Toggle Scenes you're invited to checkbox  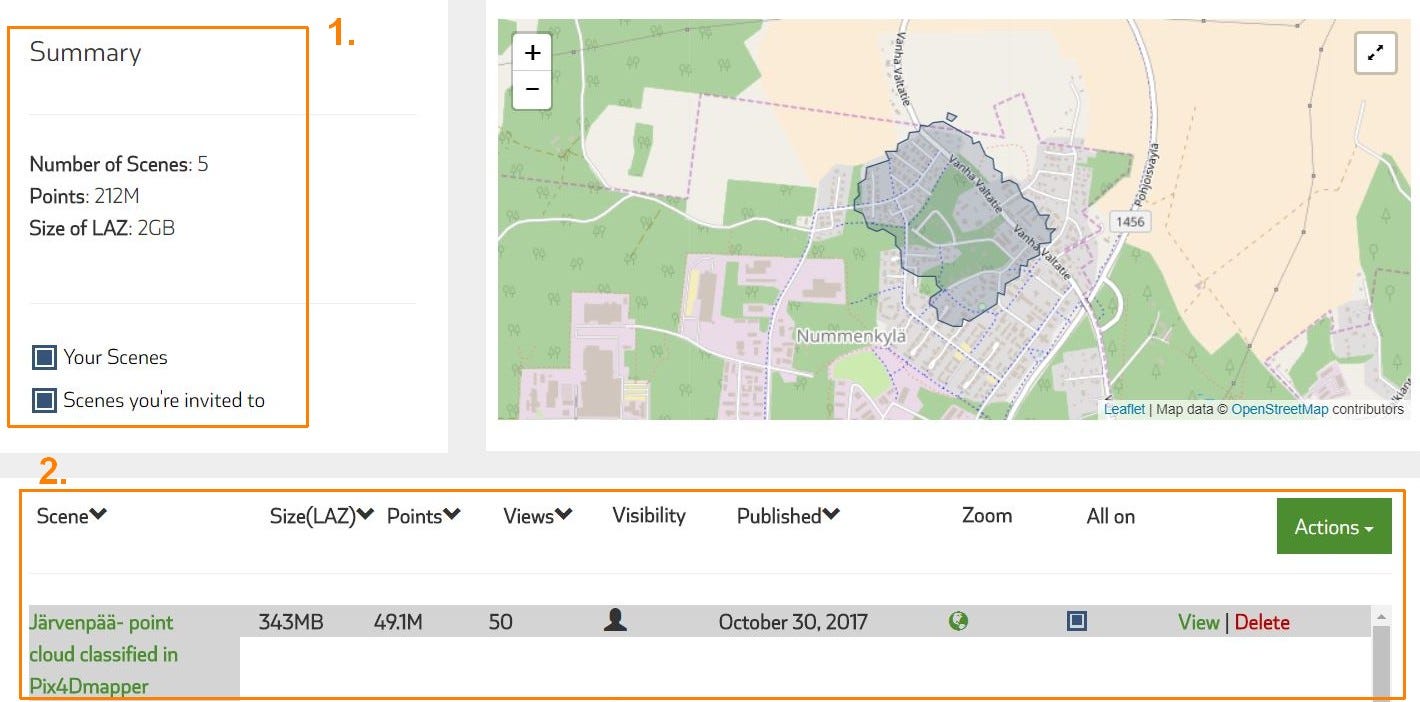pos(44,400)
